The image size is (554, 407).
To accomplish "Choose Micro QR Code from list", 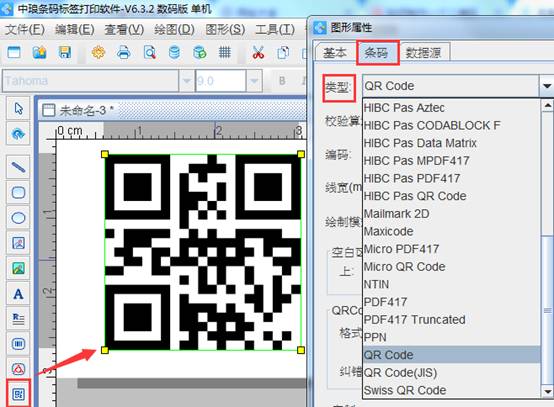I will click(x=405, y=267).
